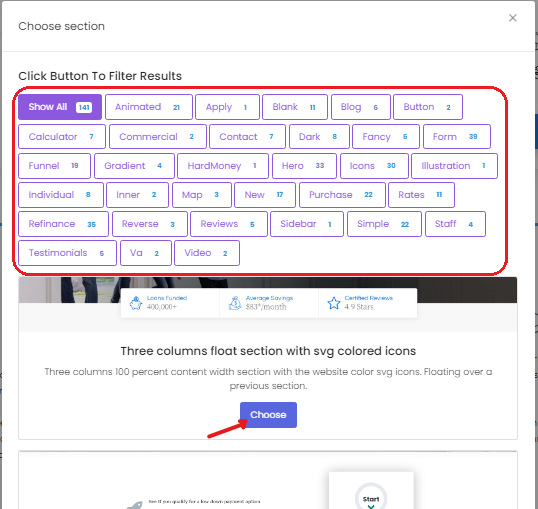This screenshot has height=509, width=538.
Task: Filter sections by Animated
Action: pyautogui.click(x=149, y=107)
